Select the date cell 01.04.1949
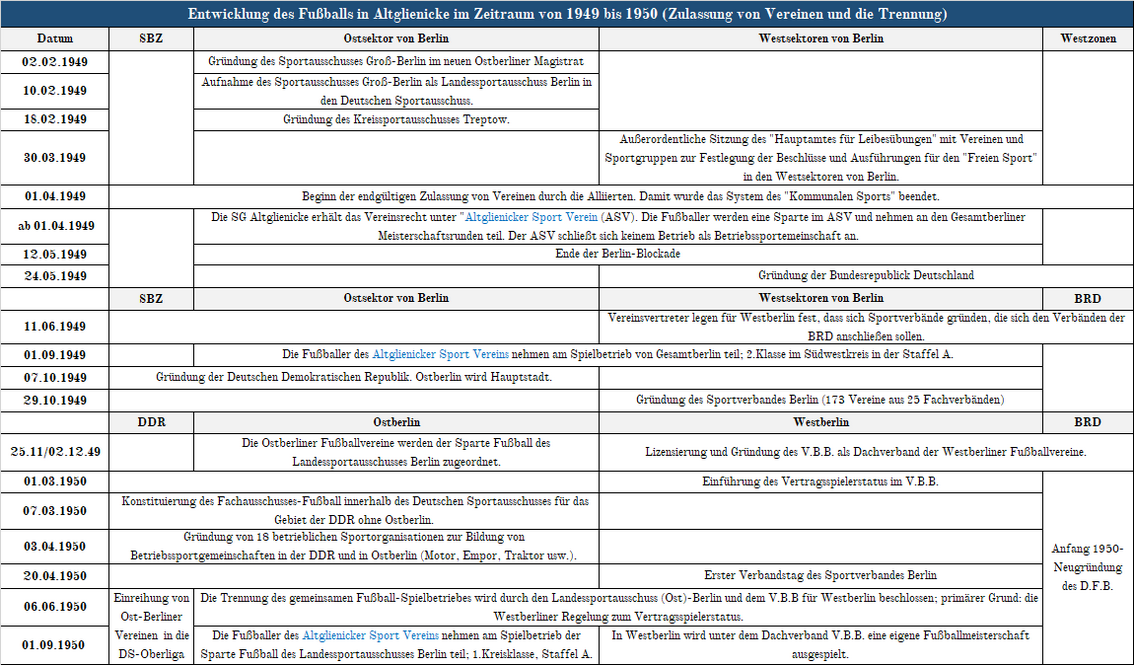The height and width of the screenshot is (665, 1134). (x=55, y=197)
